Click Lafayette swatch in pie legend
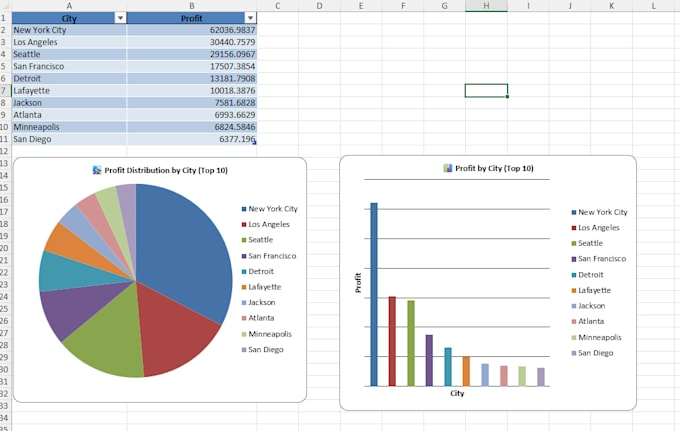This screenshot has width=680, height=431. click(x=244, y=287)
